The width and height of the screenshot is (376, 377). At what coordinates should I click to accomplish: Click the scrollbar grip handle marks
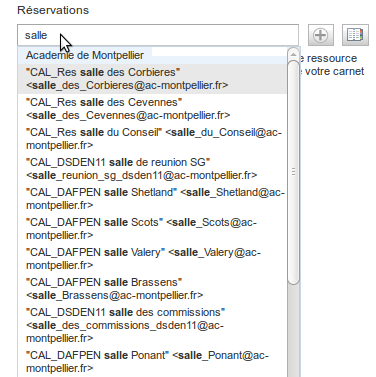(x=293, y=172)
